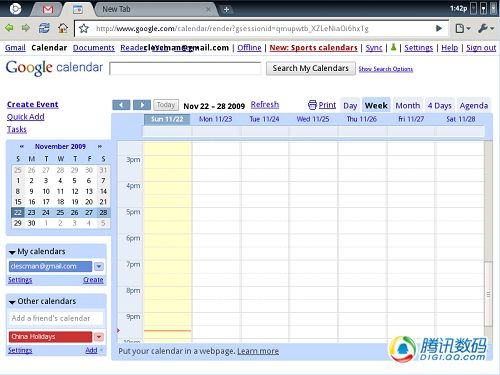The image size is (500, 375).
Task: Click Create under My calendars
Action: point(93,280)
